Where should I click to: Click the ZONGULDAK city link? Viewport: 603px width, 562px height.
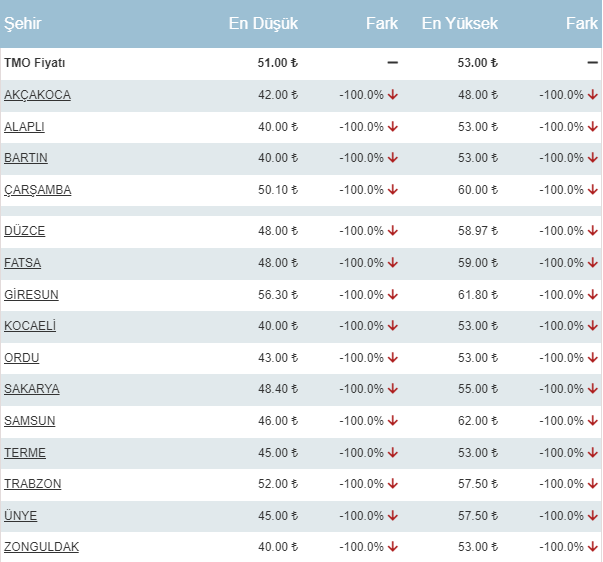click(x=41, y=547)
